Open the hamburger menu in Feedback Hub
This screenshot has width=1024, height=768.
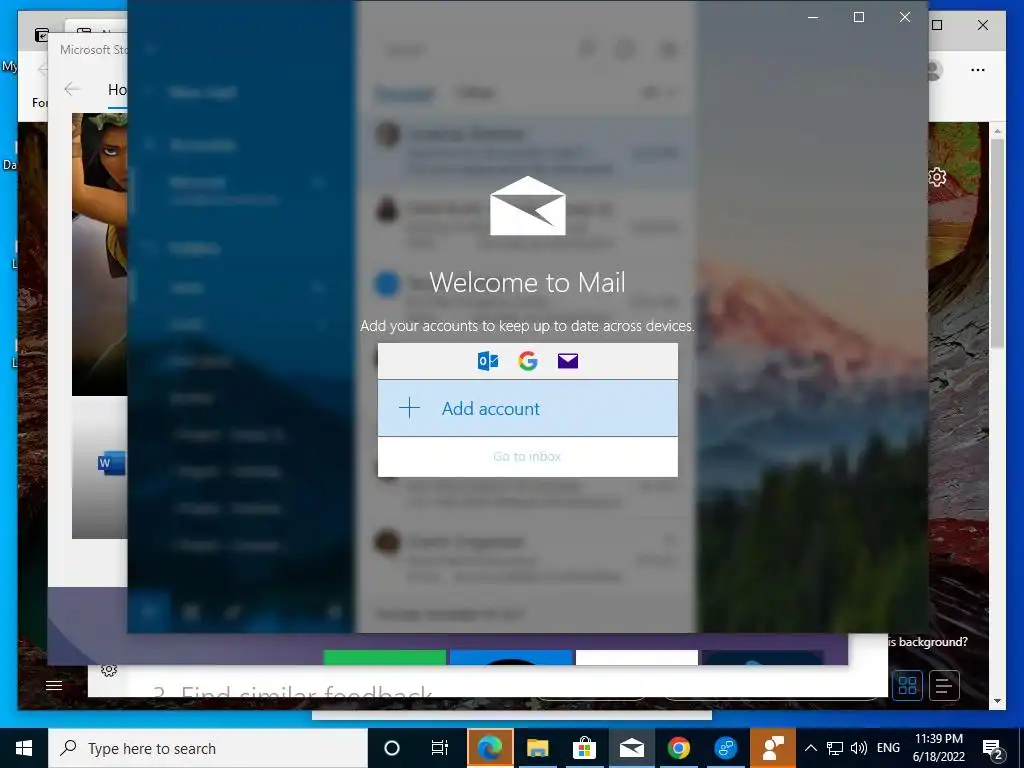click(x=54, y=685)
